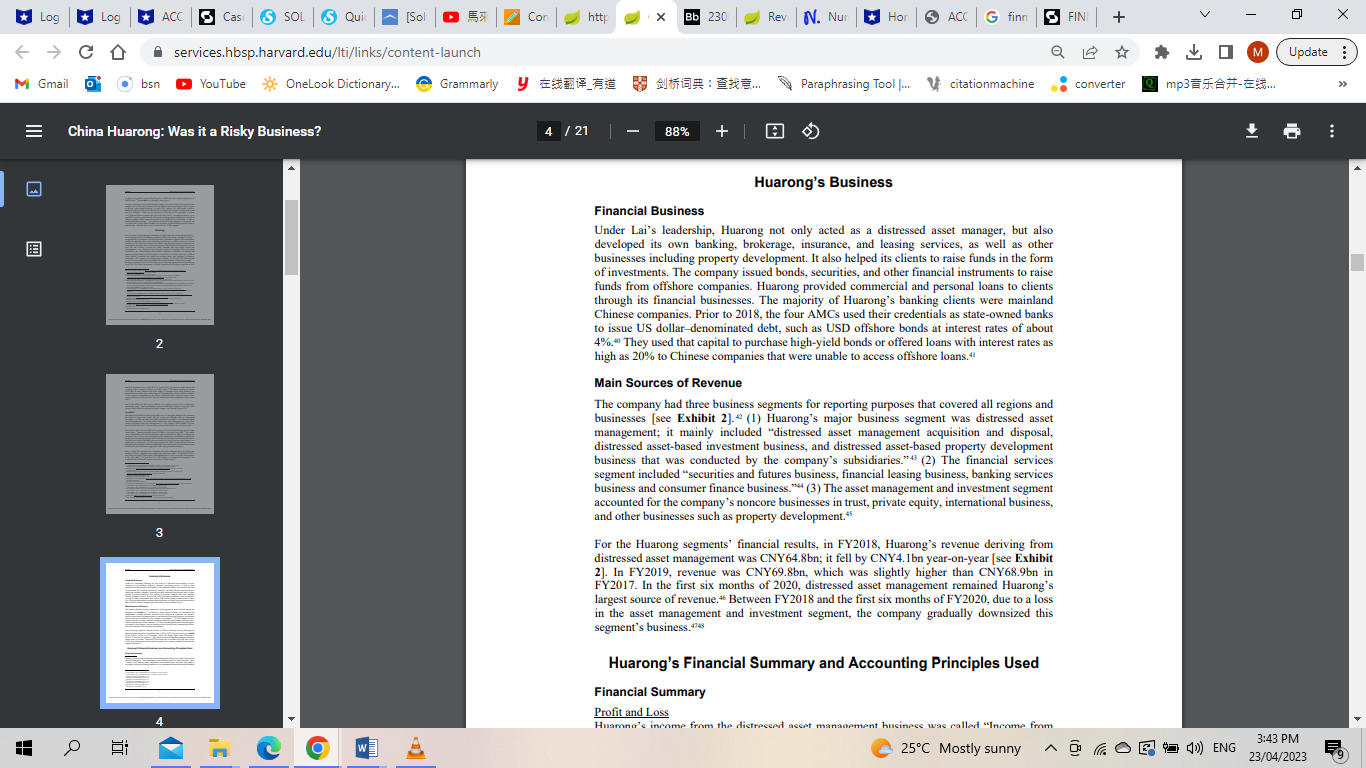Viewport: 1366px width, 768px height.
Task: Select the page 4 thumbnail
Action: [x=160, y=633]
